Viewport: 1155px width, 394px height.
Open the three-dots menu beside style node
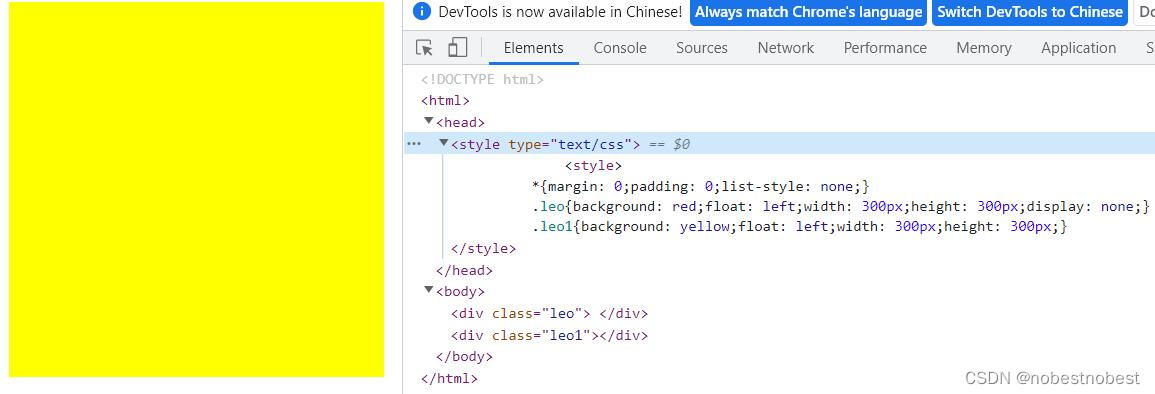click(414, 144)
